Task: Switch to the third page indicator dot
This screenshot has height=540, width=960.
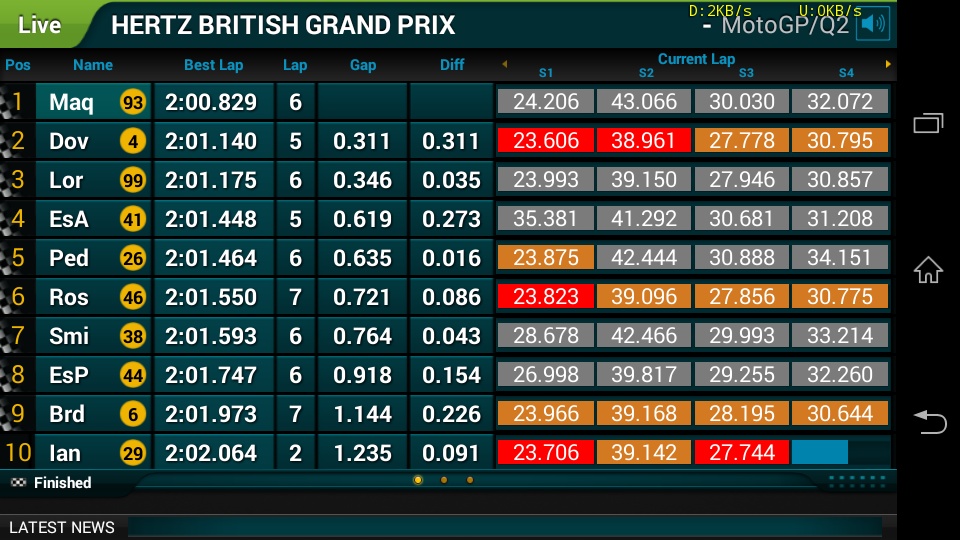Action: (470, 480)
